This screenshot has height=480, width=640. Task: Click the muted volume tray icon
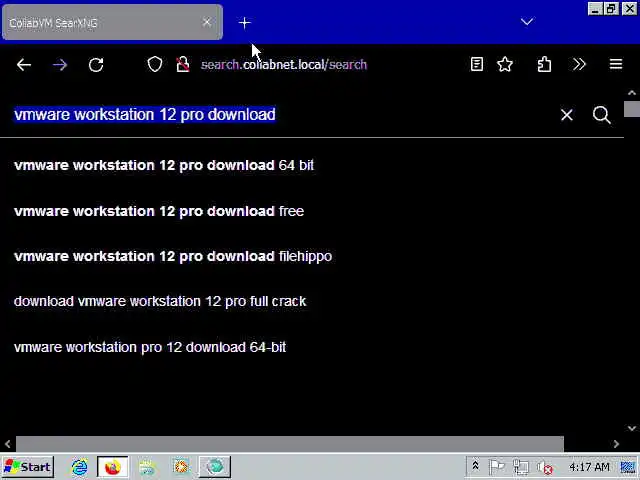pos(544,467)
